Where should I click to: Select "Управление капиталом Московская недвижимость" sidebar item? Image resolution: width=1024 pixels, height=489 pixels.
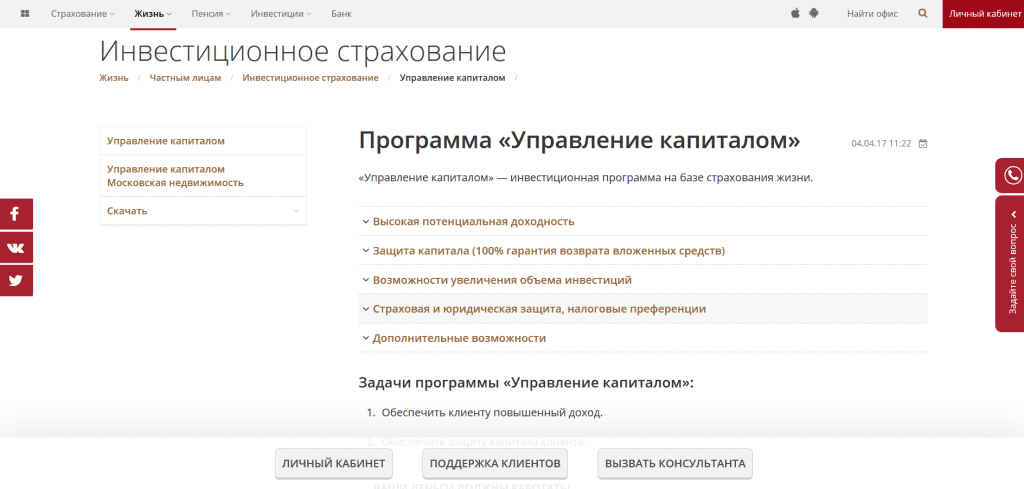pos(175,176)
